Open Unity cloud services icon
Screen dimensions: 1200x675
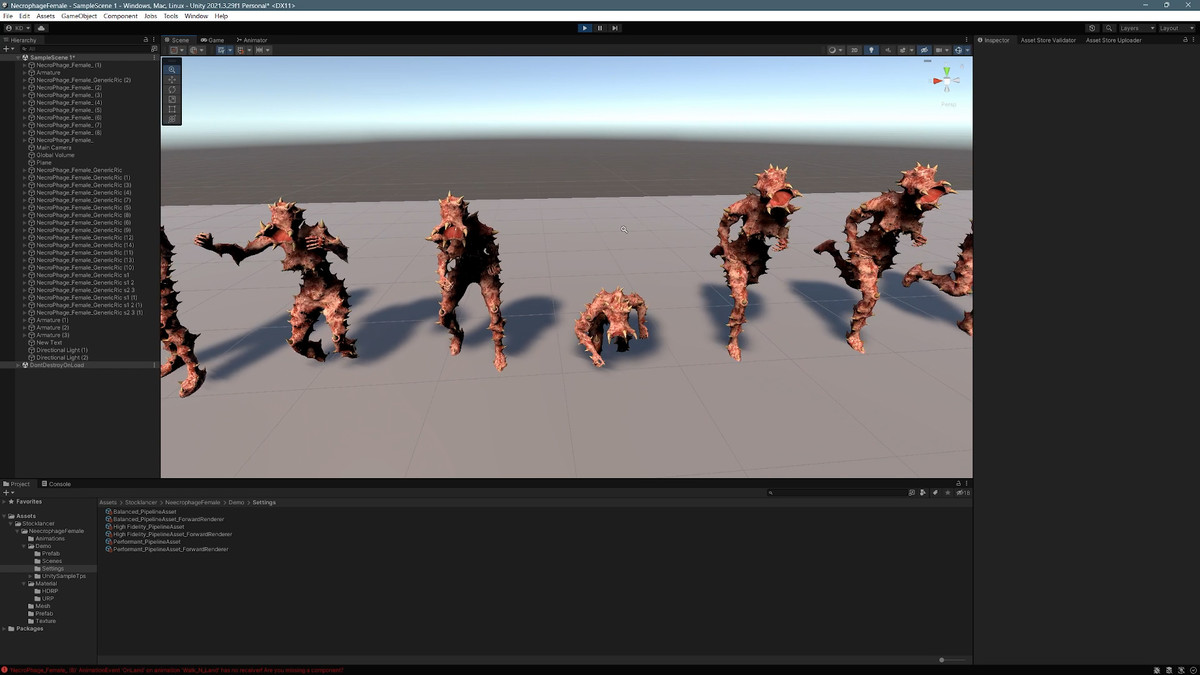pos(41,28)
